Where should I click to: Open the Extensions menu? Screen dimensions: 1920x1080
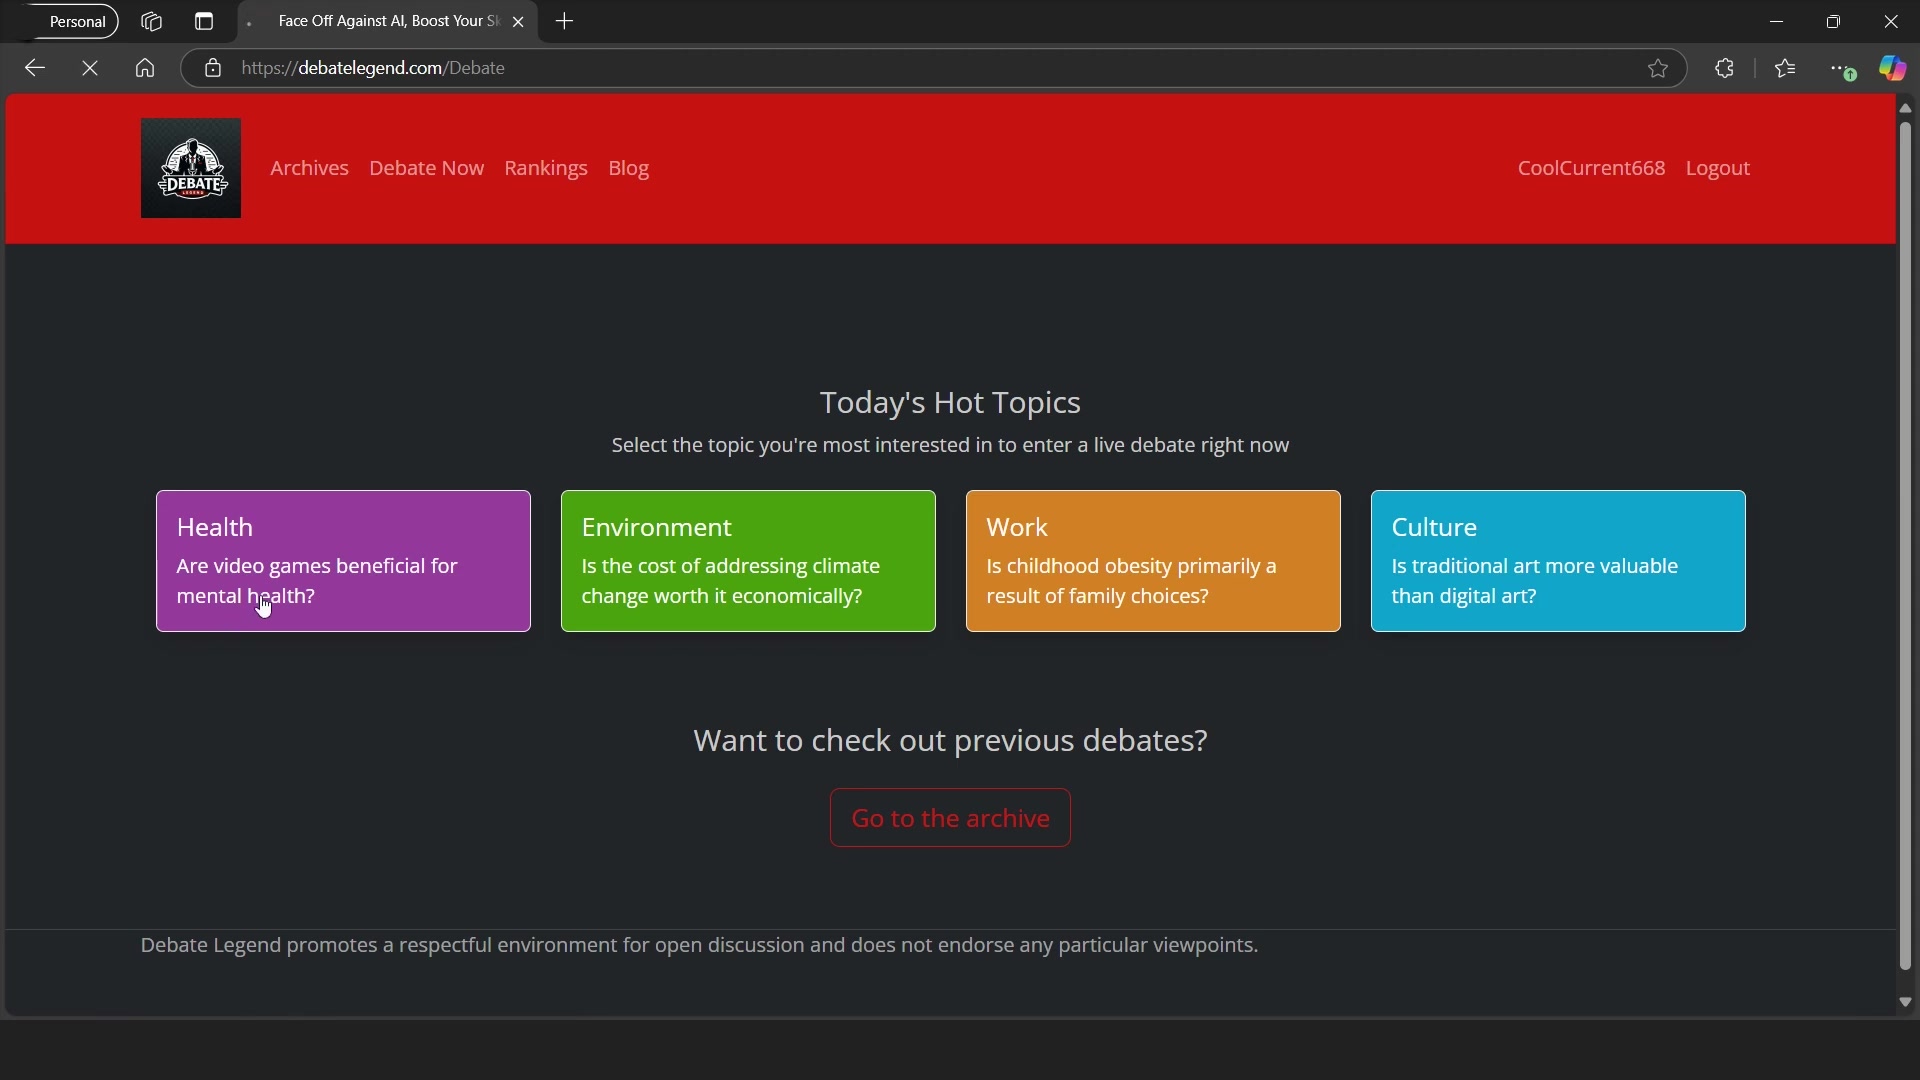pyautogui.click(x=1726, y=69)
